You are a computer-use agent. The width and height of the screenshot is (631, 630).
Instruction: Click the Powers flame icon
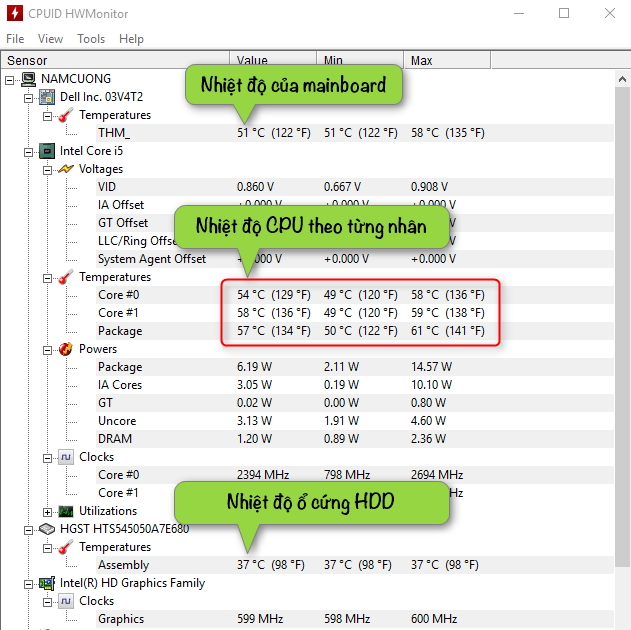click(66, 349)
